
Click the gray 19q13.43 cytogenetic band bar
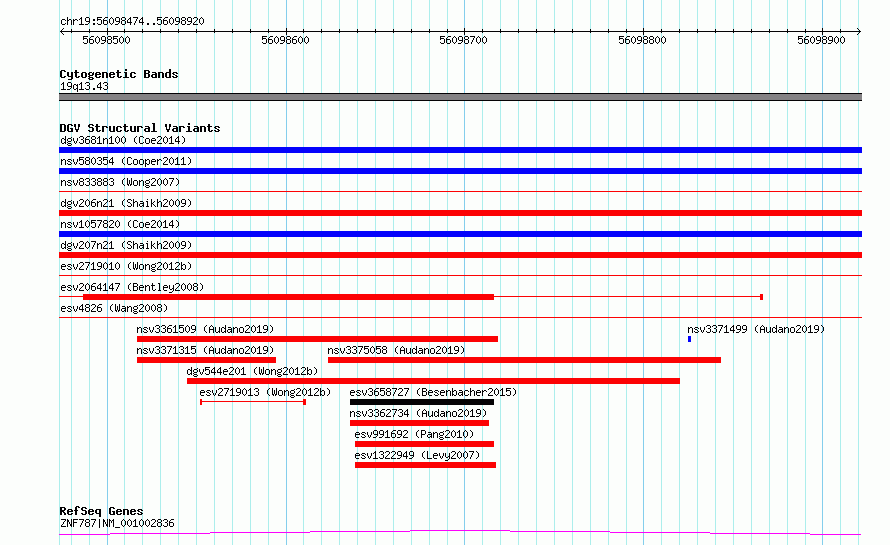(x=460, y=97)
